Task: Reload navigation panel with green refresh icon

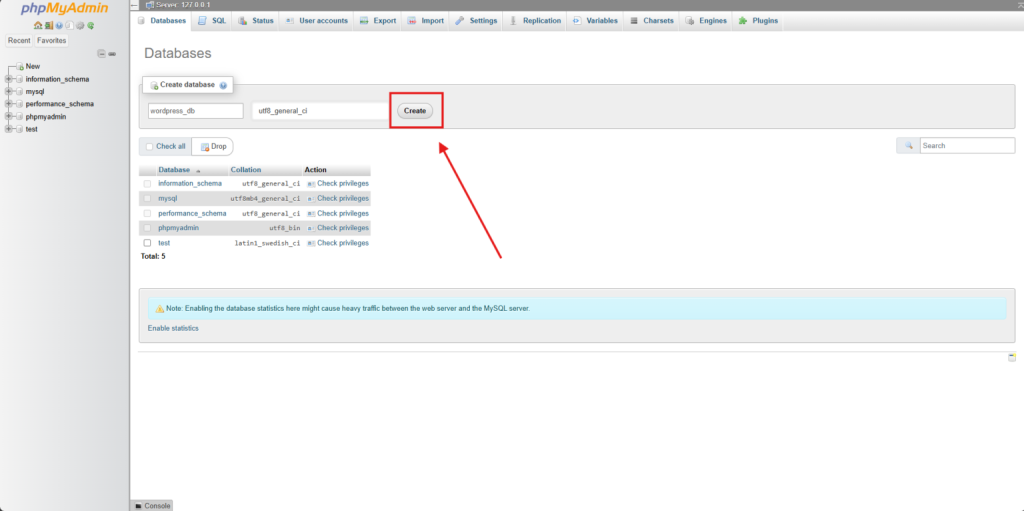Action: click(91, 25)
